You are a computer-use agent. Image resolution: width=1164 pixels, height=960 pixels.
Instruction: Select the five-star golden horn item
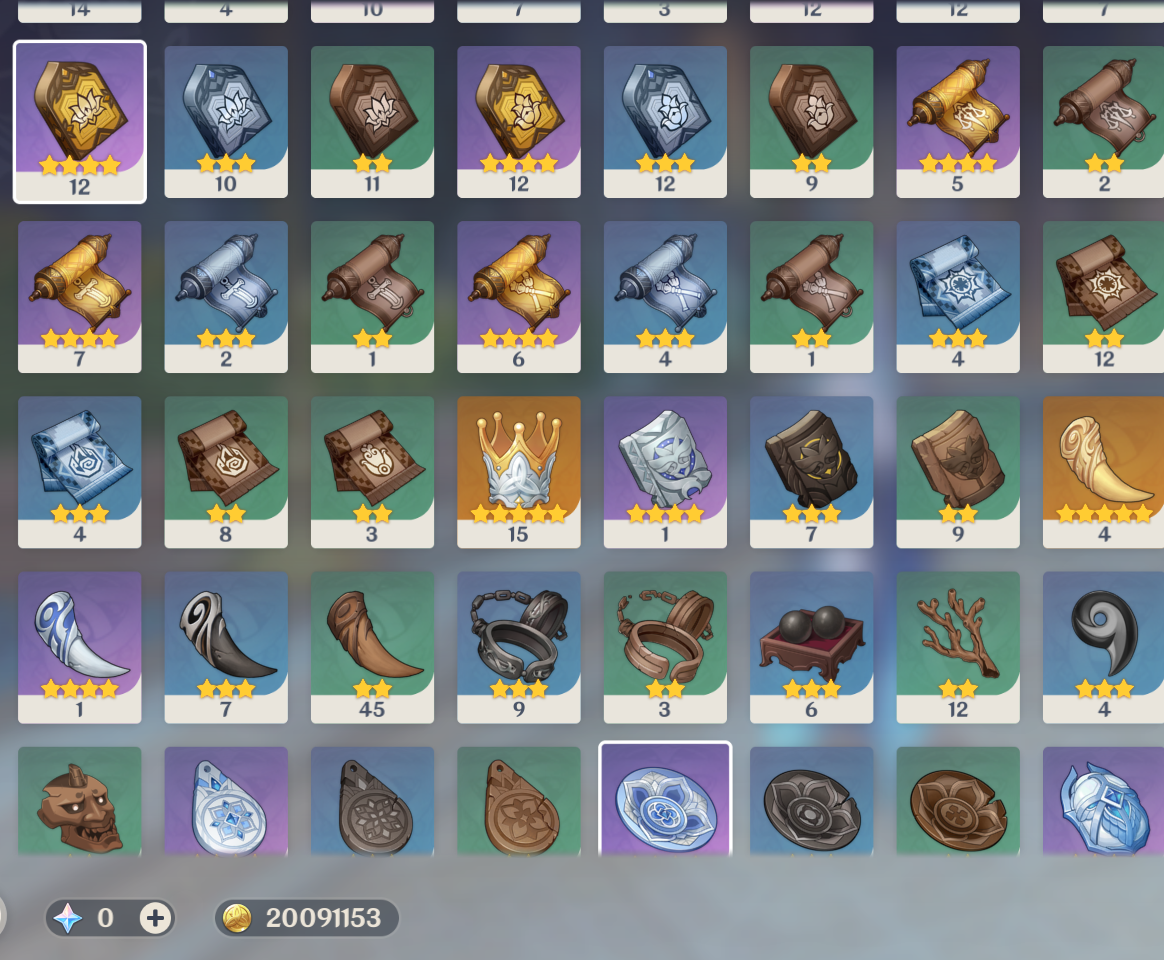point(1103,472)
